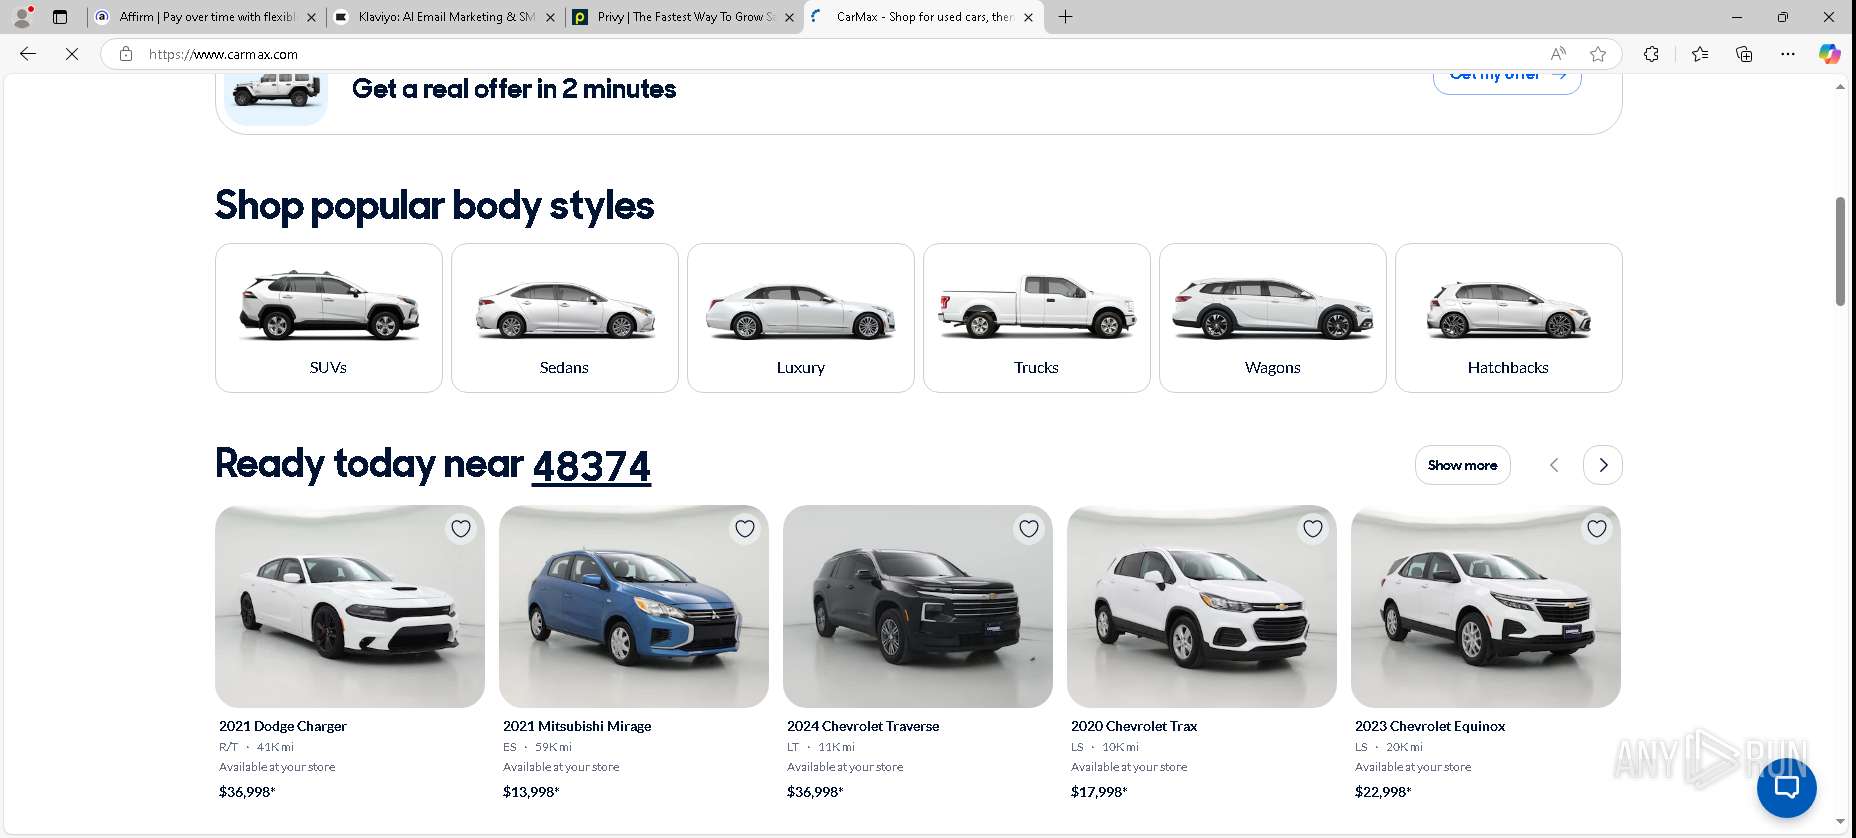
Task: Click the page vertical scrollbar thumb
Action: [1840, 251]
